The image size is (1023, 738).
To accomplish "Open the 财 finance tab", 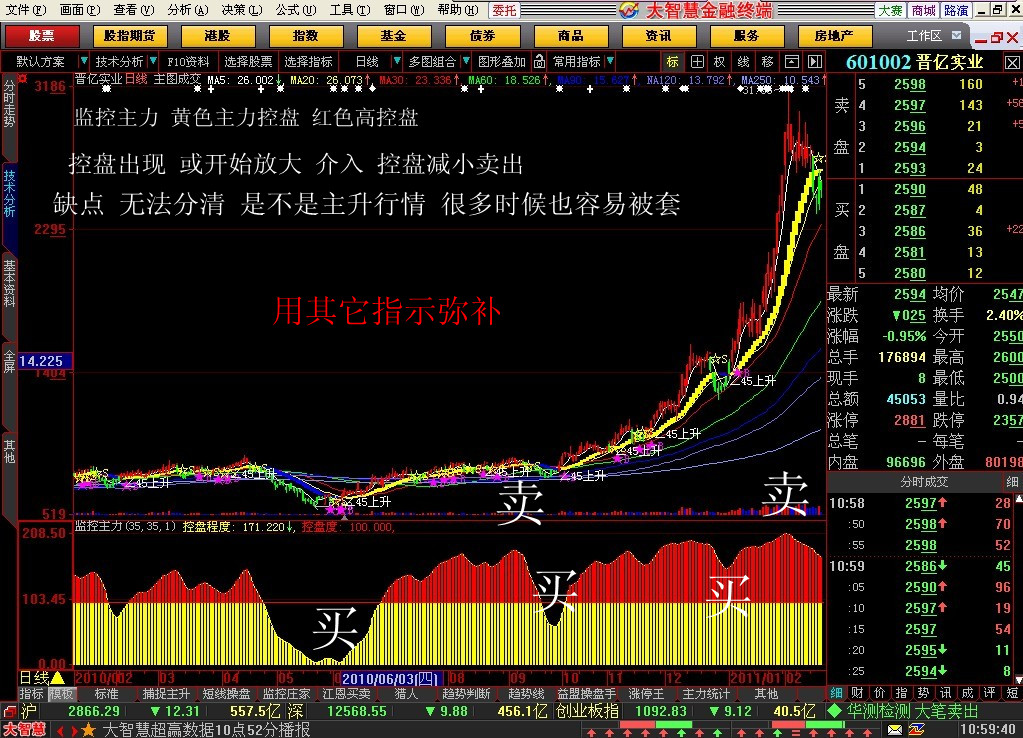I will pyautogui.click(x=858, y=693).
